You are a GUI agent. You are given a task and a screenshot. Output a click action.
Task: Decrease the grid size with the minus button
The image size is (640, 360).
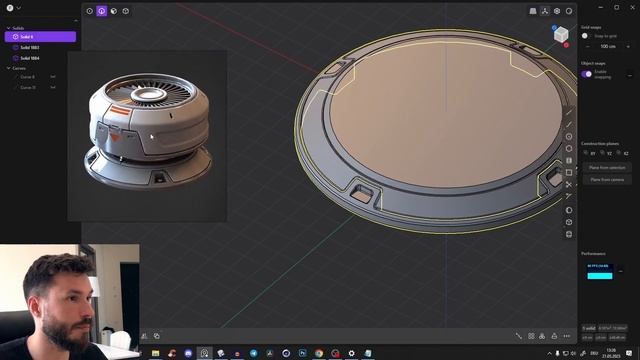pyautogui.click(x=588, y=47)
